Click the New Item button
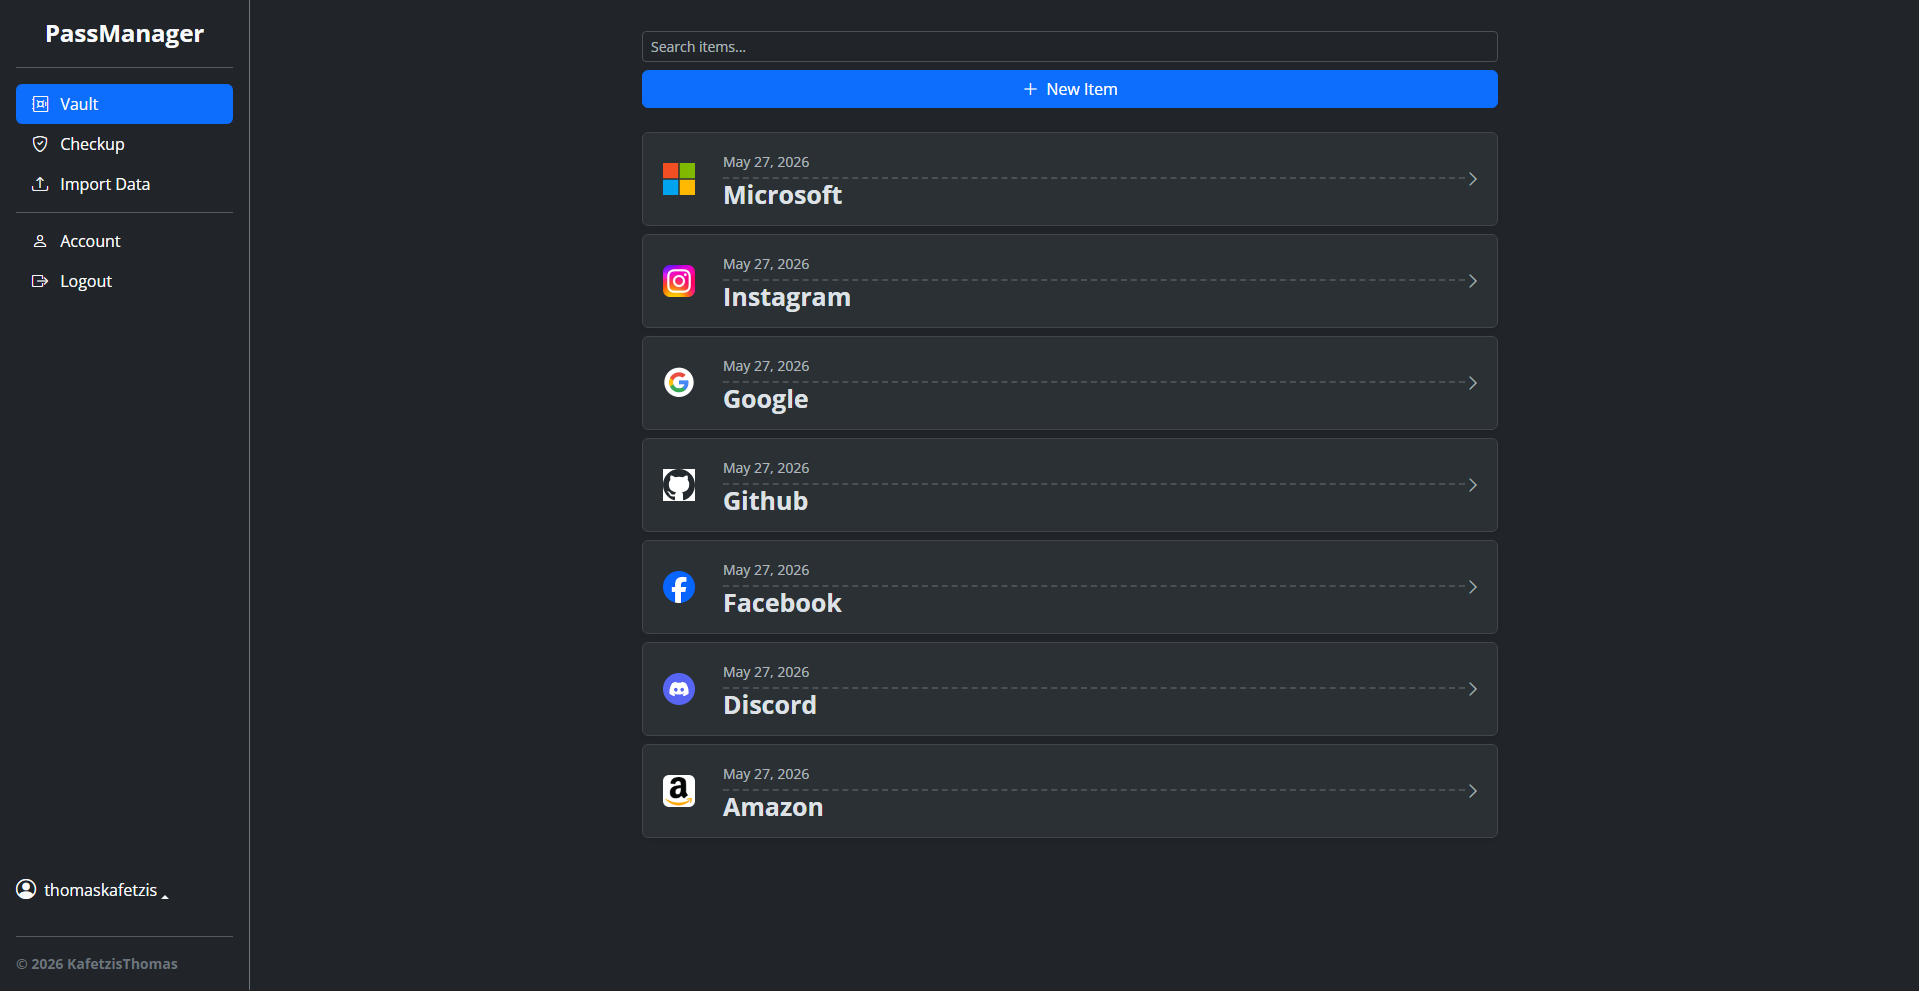The height and width of the screenshot is (991, 1919). [x=1069, y=89]
